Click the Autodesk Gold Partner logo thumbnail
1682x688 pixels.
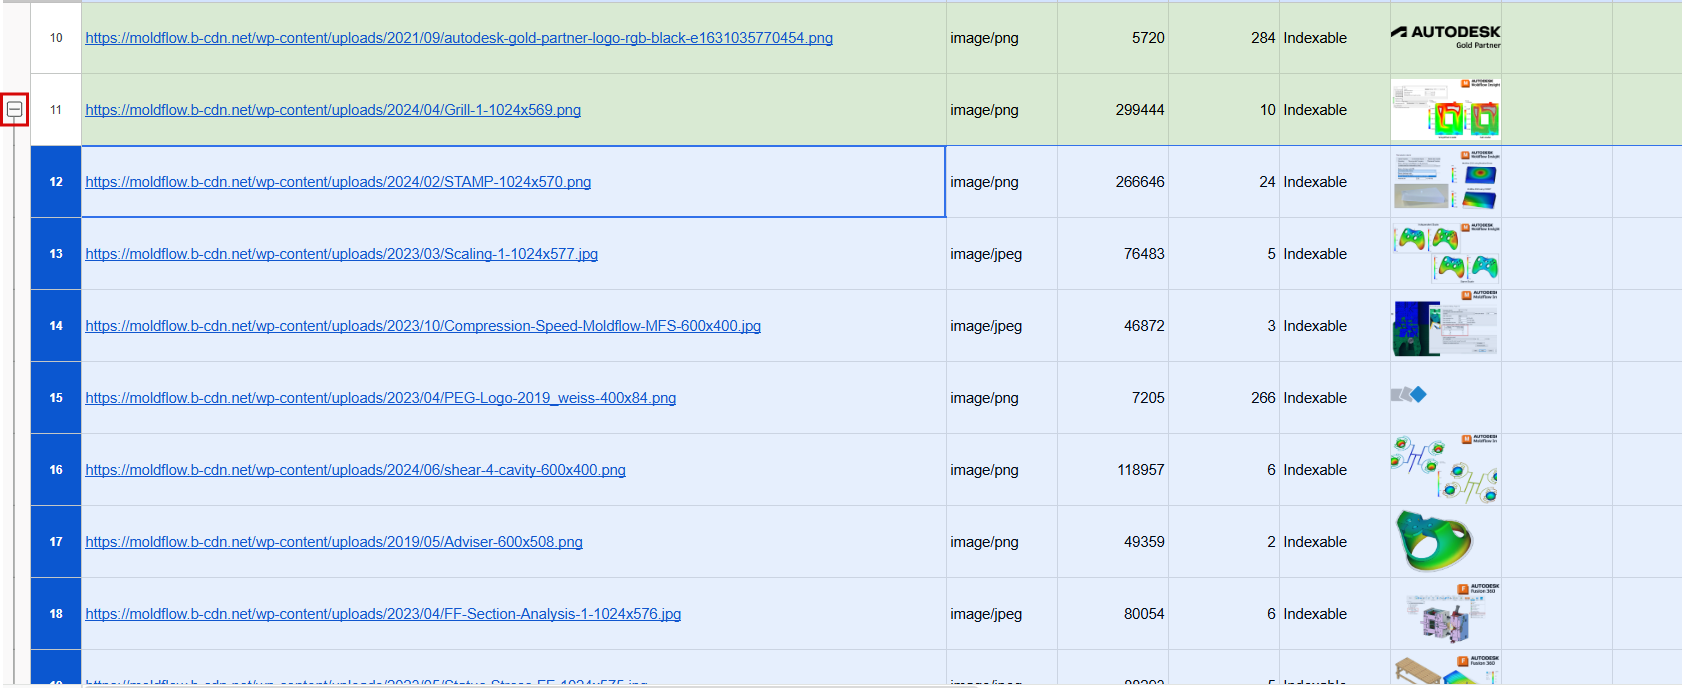pos(1446,37)
